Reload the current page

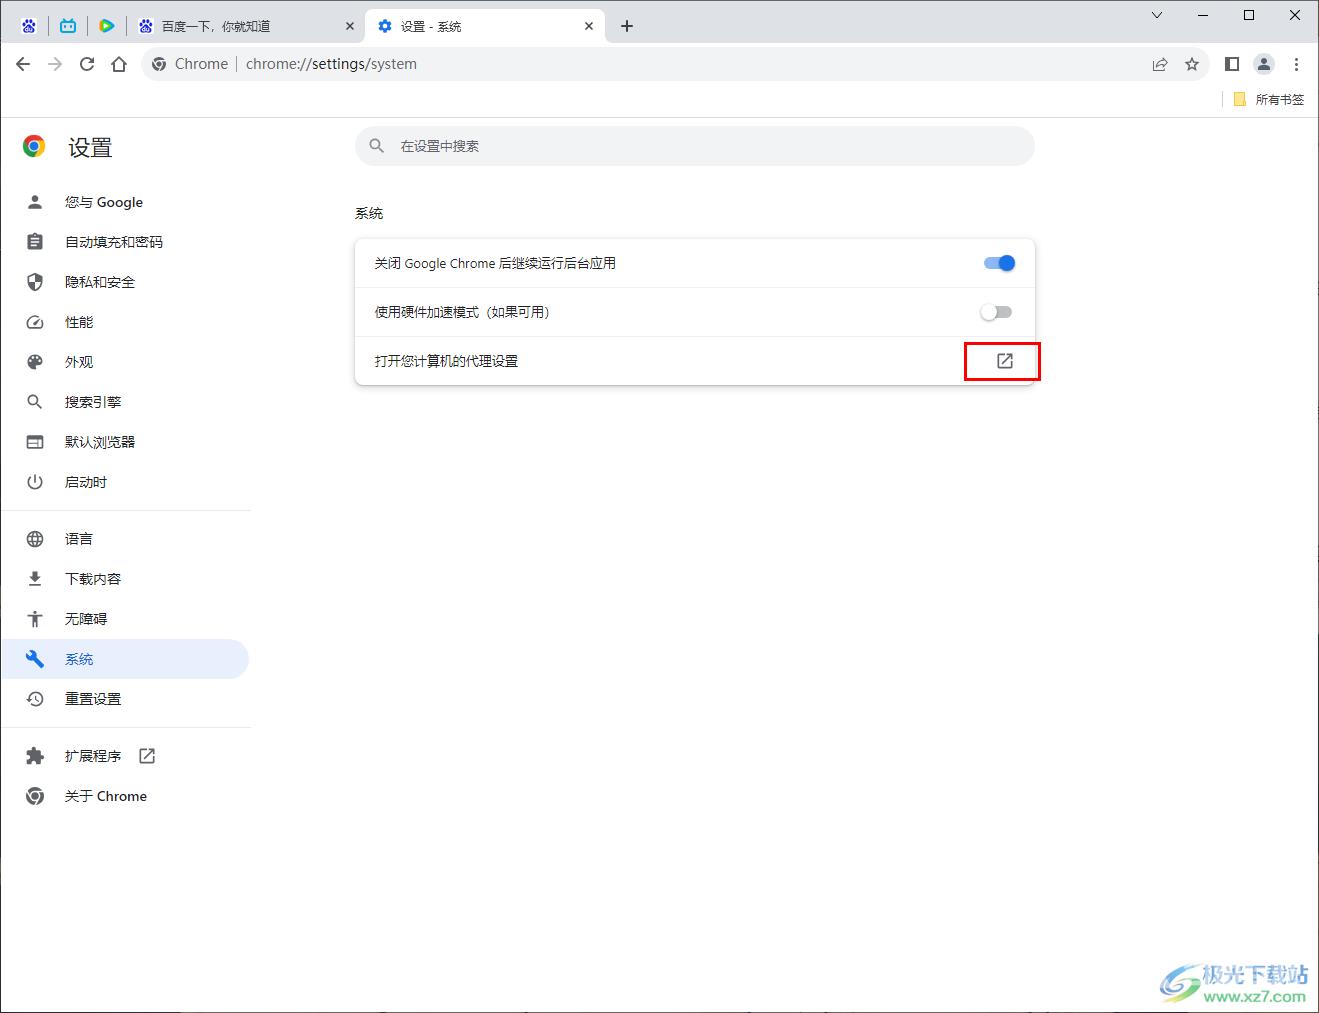87,64
